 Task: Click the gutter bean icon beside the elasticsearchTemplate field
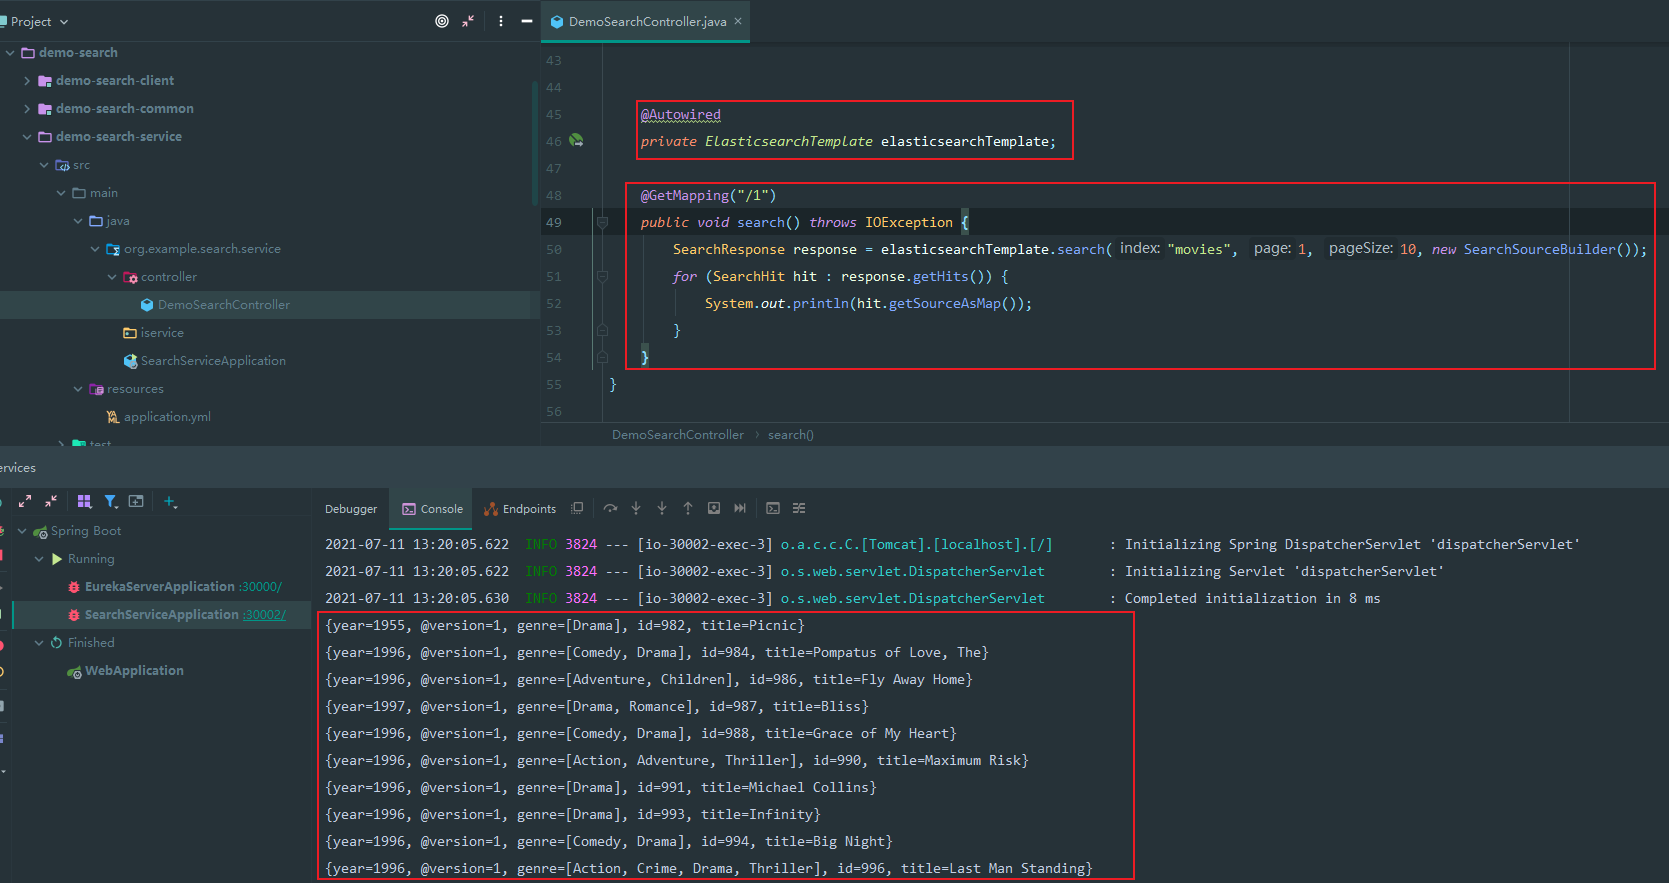(576, 141)
